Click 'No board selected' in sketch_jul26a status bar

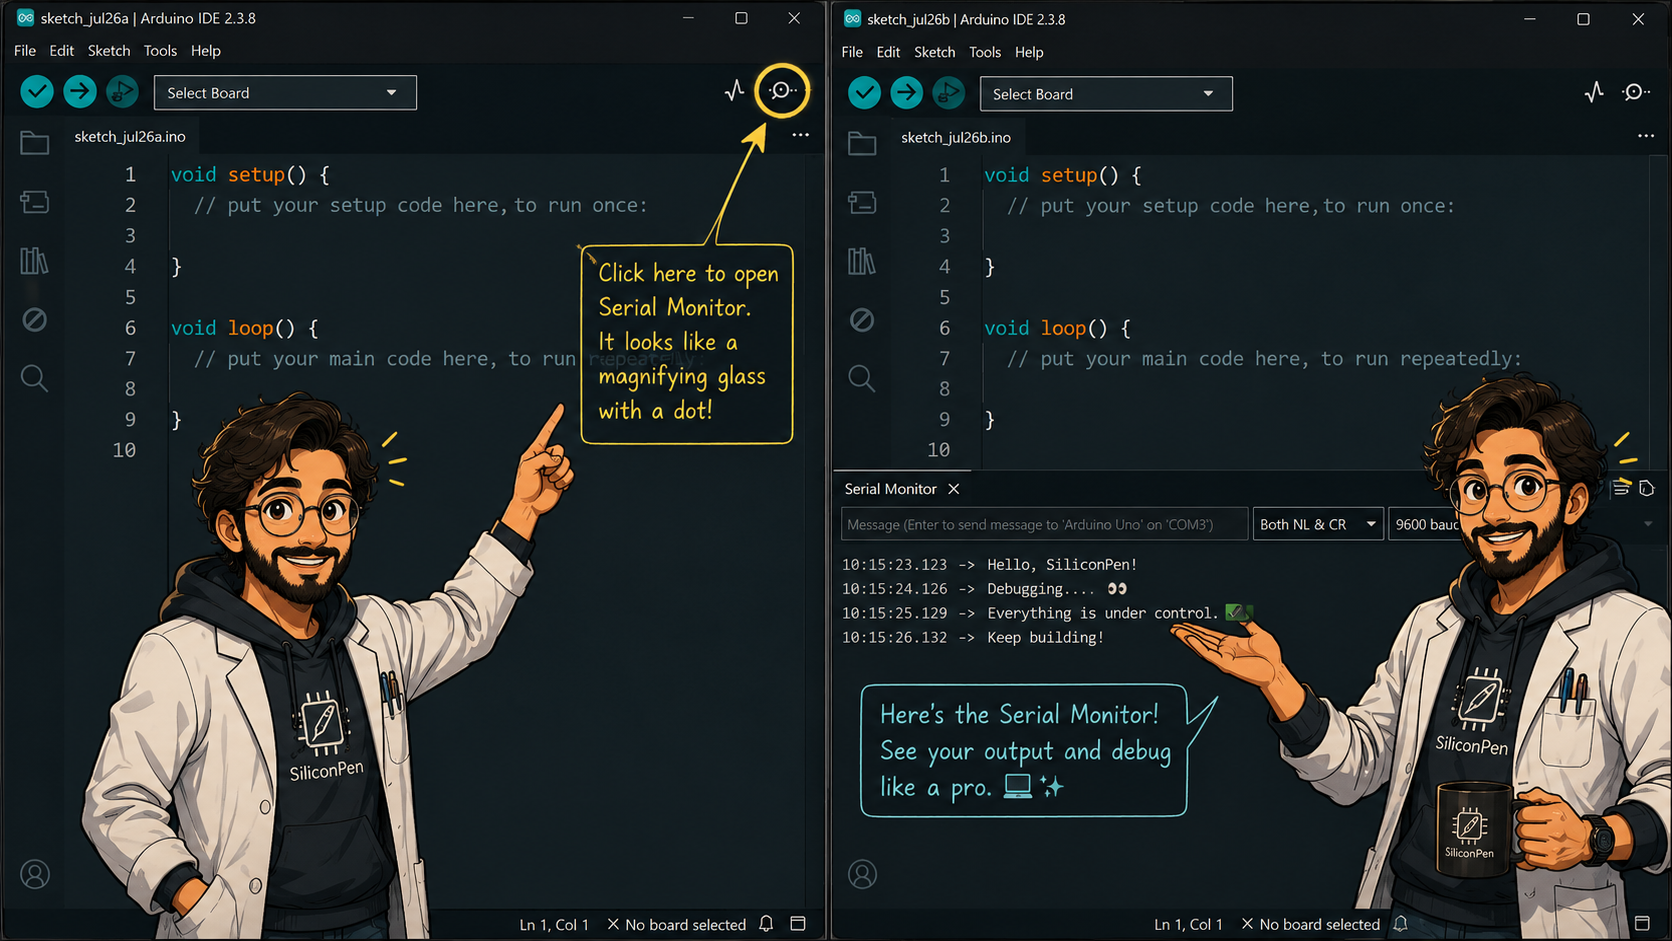click(677, 925)
